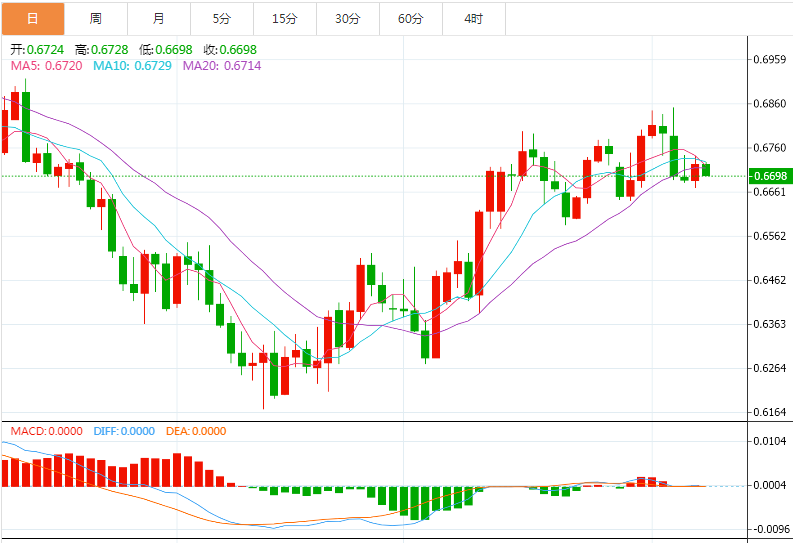This screenshot has width=793, height=543.
Task: Click the 0.6264 price axis label
Action: click(770, 368)
